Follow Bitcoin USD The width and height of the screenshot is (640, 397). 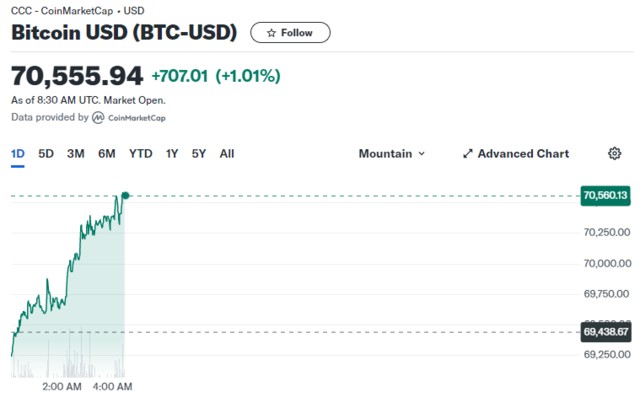coord(290,33)
